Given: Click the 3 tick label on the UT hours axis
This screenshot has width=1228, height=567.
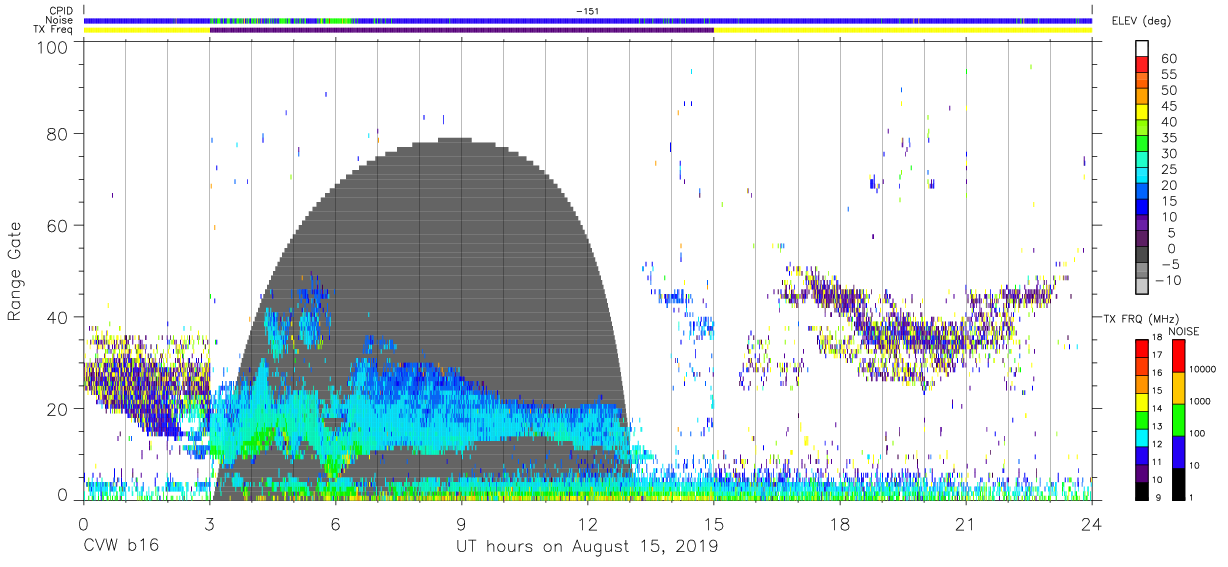Looking at the screenshot, I should coord(209,524).
